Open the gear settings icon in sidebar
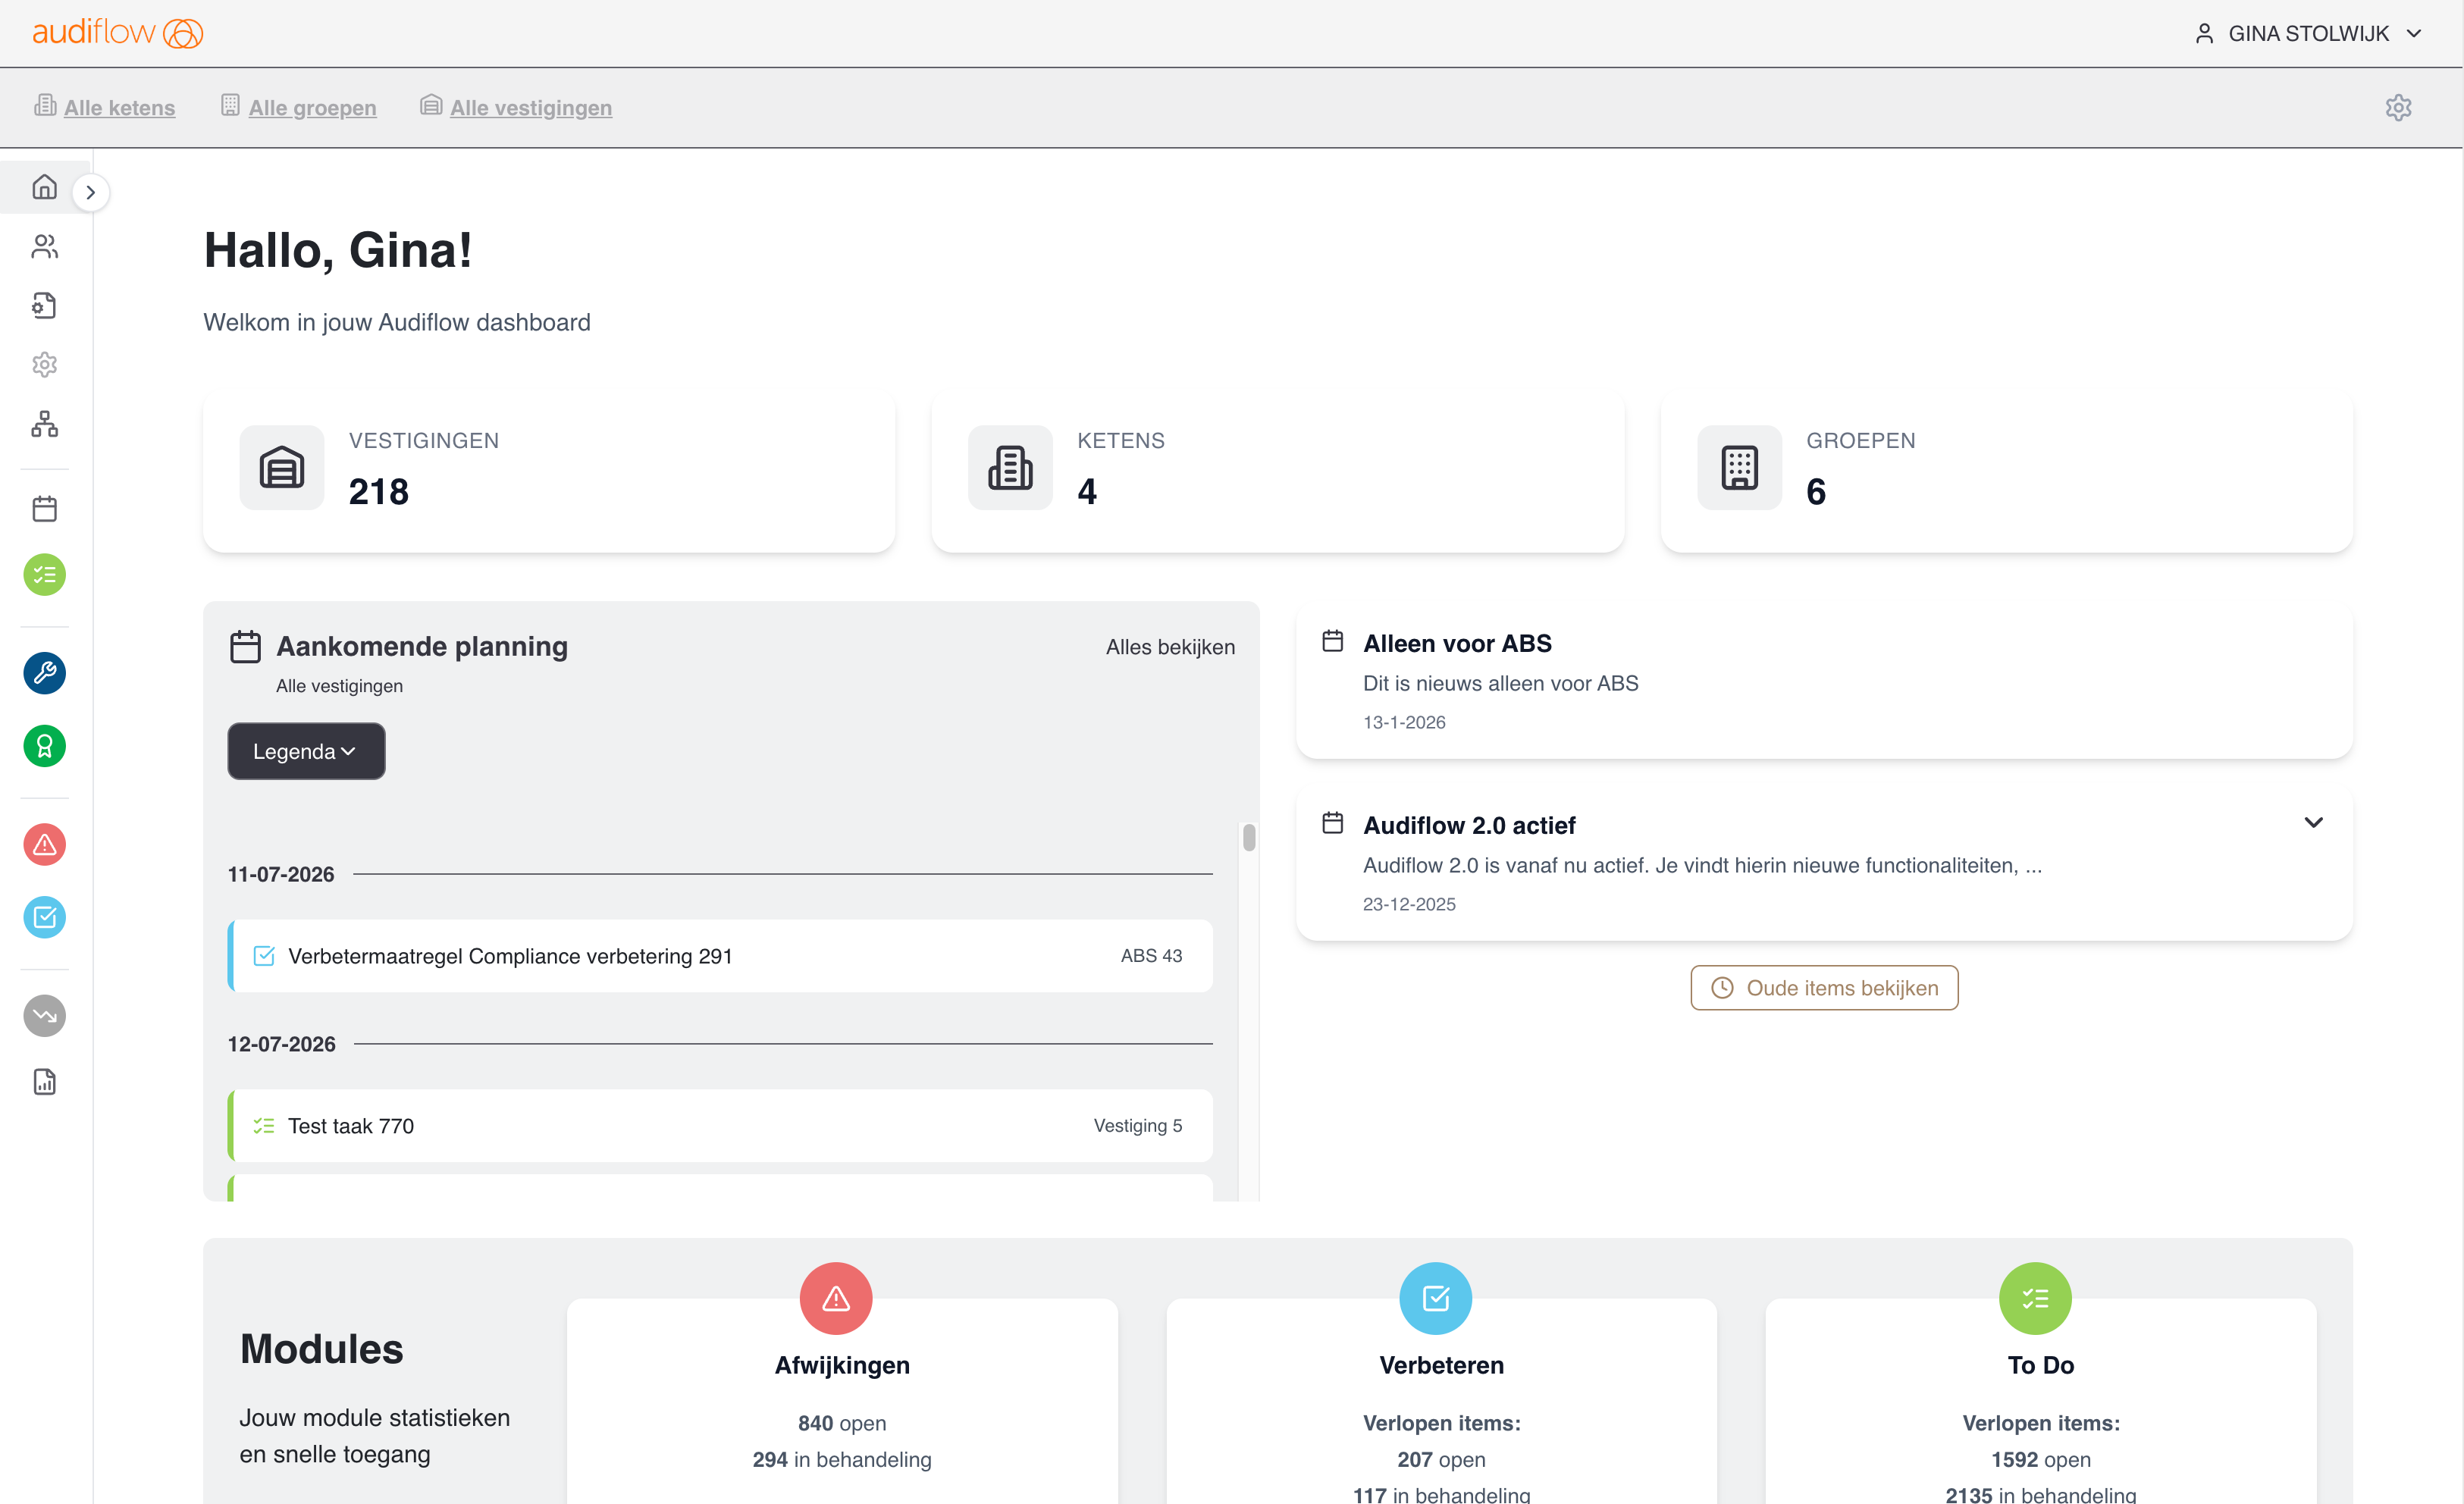This screenshot has height=1504, width=2464. coord(44,364)
